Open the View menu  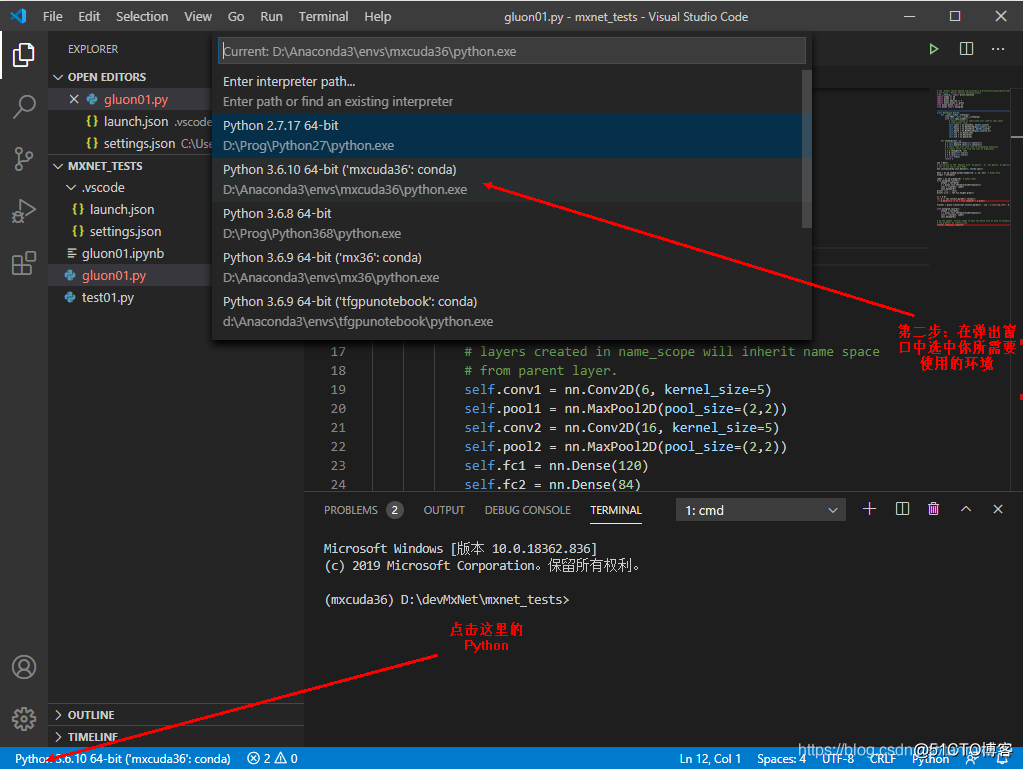[198, 16]
